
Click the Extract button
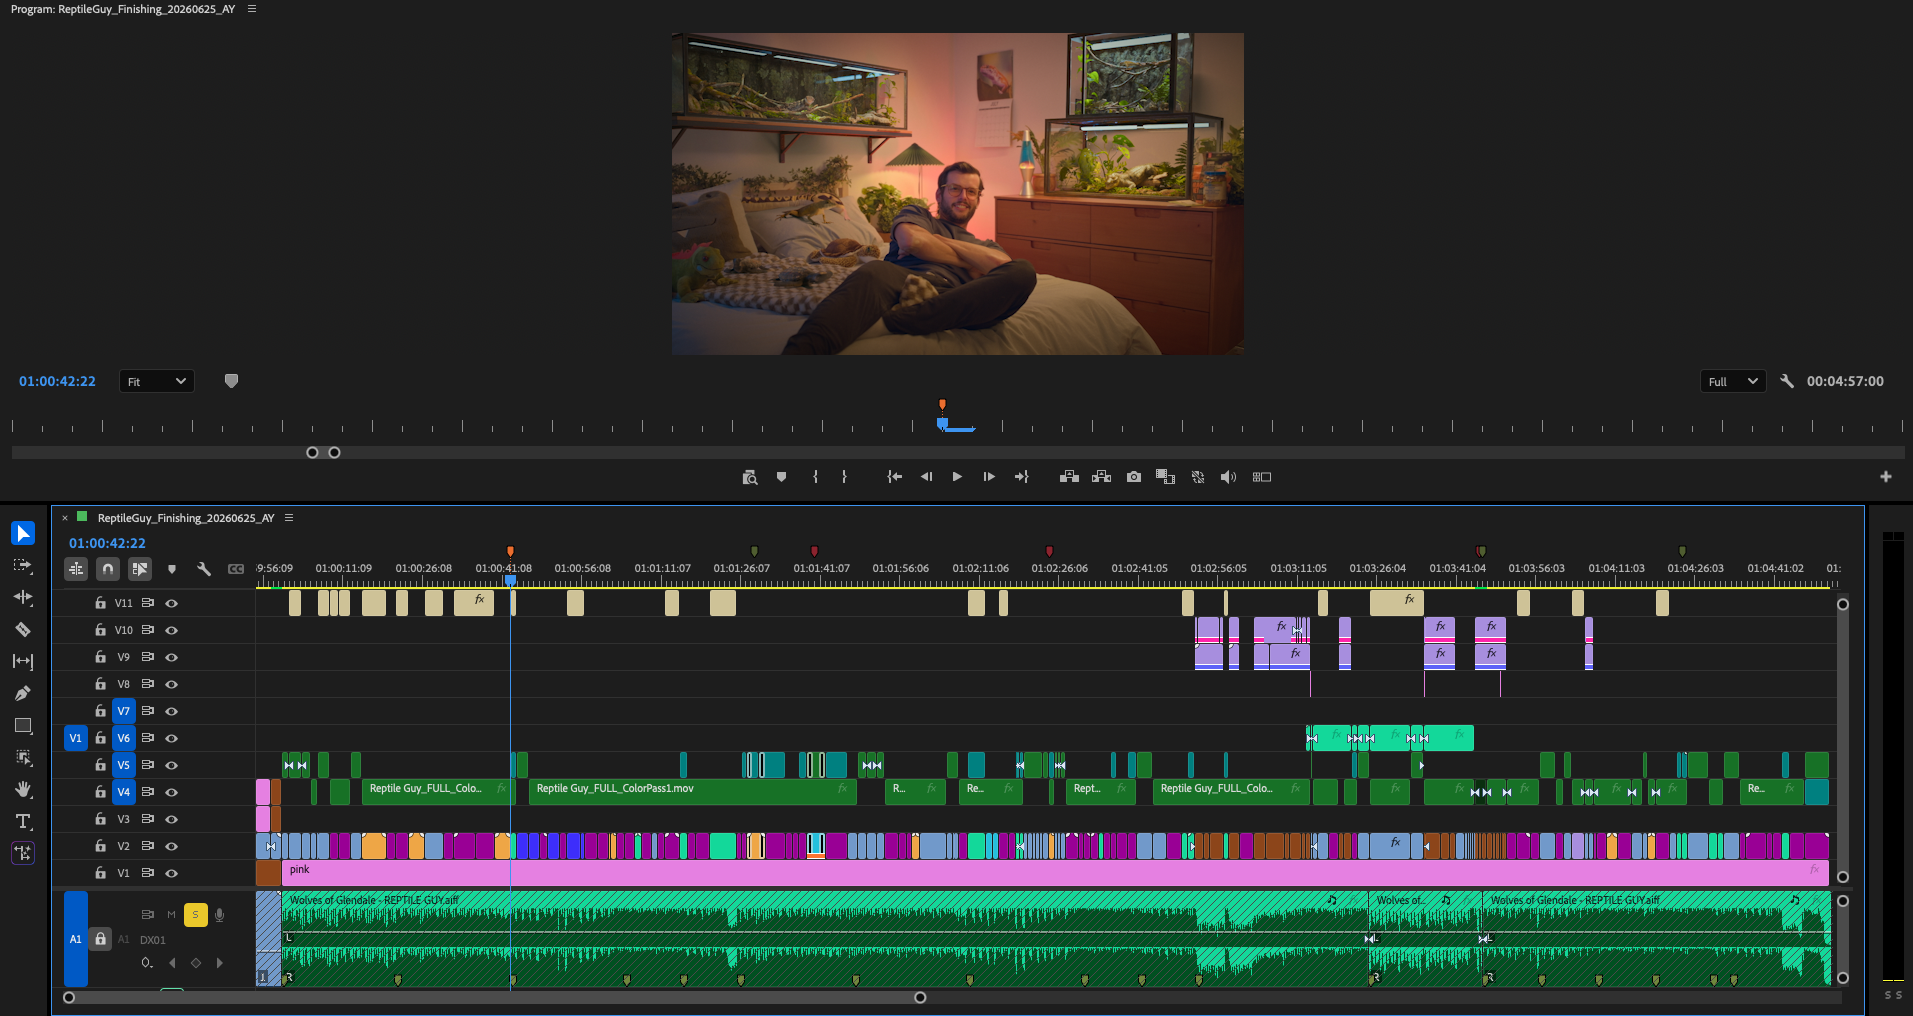click(x=1101, y=477)
